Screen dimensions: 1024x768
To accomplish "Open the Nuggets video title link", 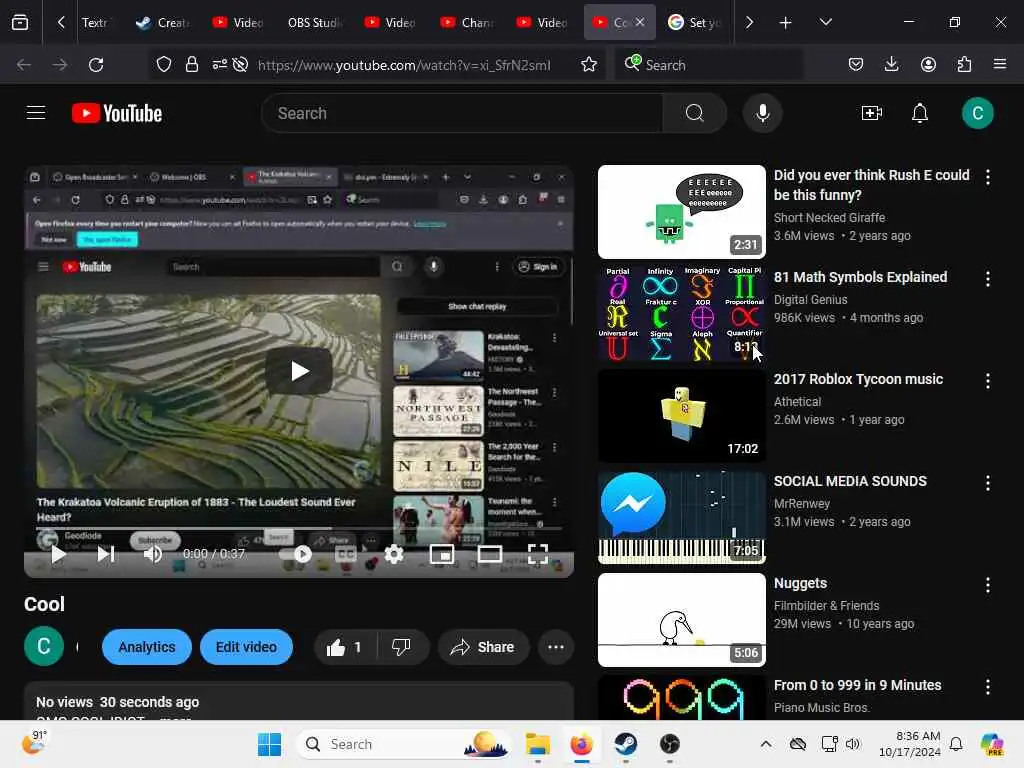I will coord(800,583).
